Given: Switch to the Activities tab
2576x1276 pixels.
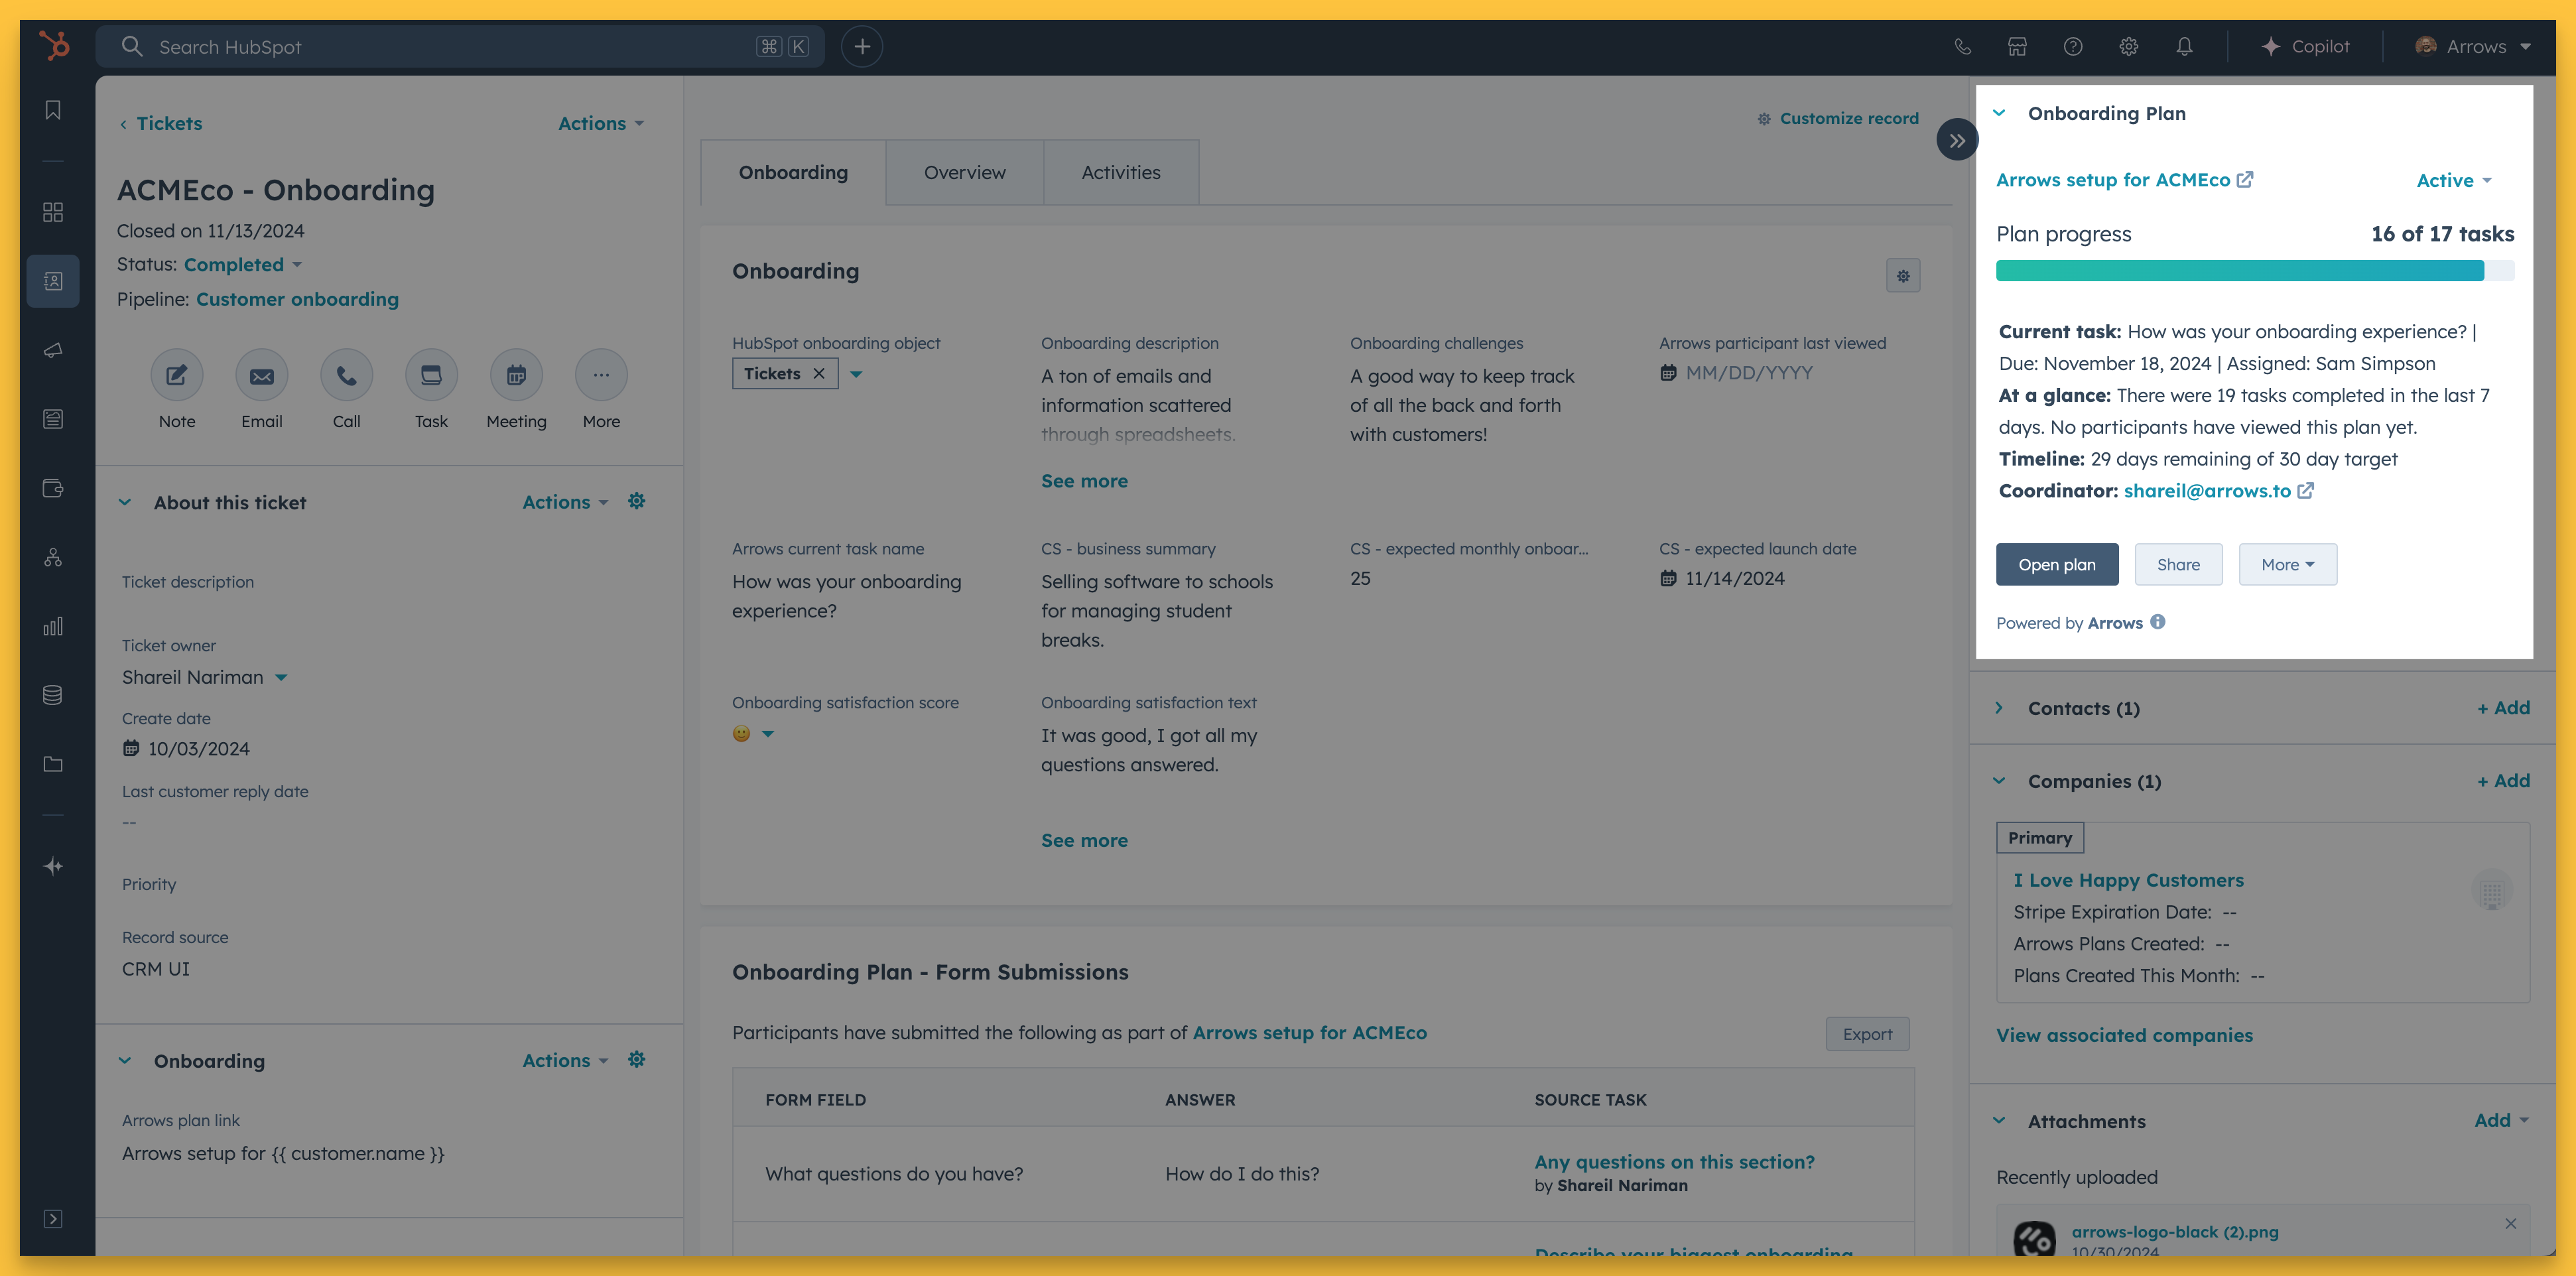Looking at the screenshot, I should pyautogui.click(x=1120, y=173).
